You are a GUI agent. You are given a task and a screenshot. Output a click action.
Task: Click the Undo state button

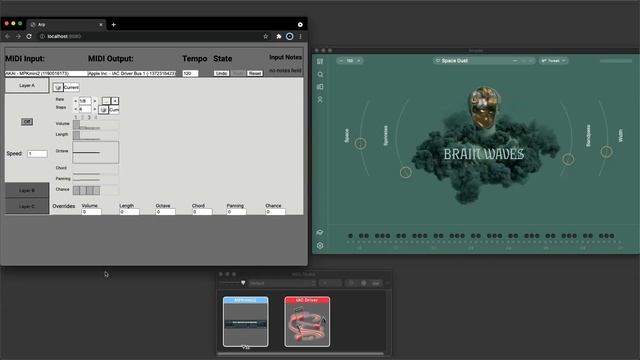(x=222, y=73)
